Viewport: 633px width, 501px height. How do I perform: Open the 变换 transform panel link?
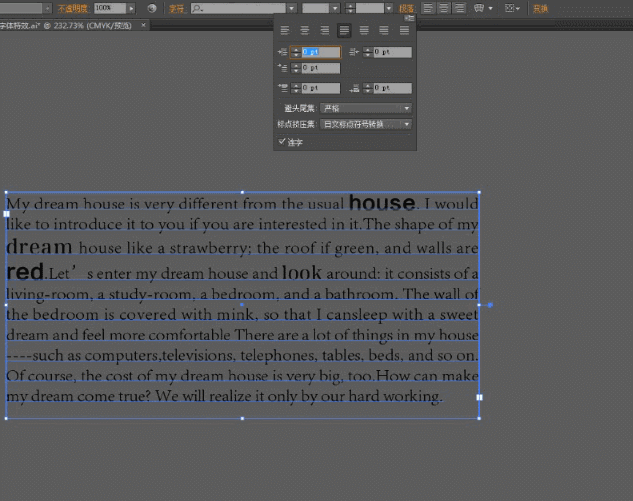point(541,8)
